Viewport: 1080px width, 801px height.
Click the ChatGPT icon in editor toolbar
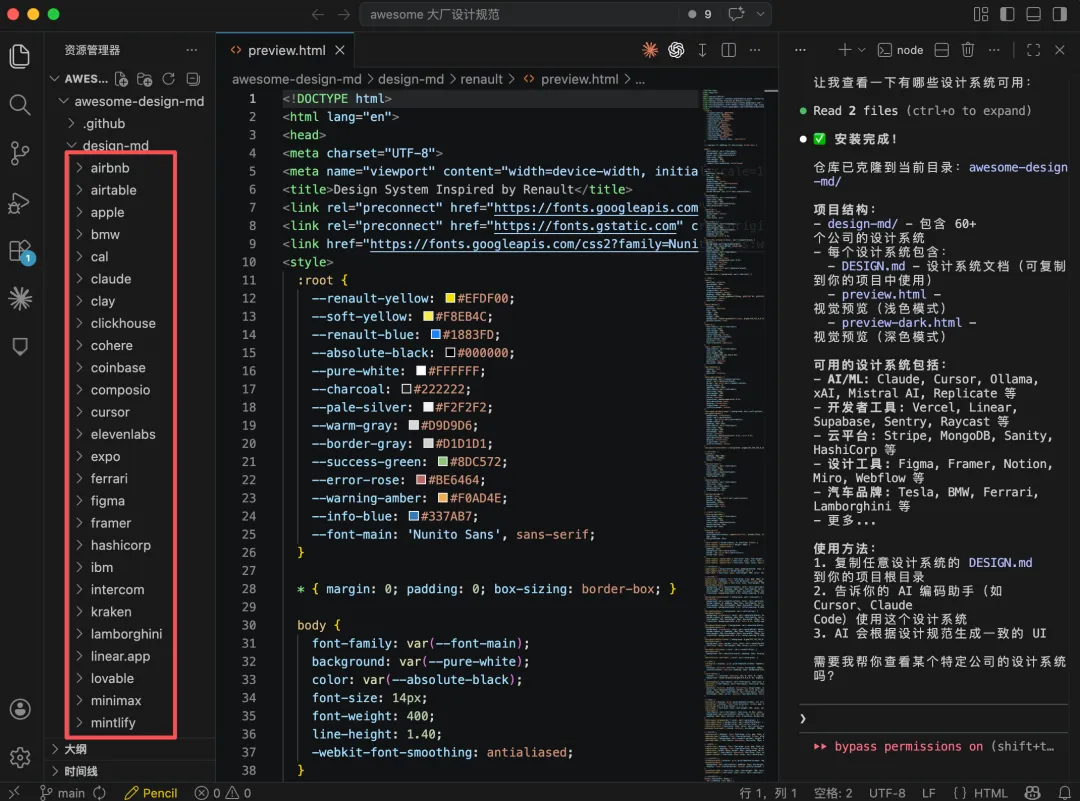[676, 50]
